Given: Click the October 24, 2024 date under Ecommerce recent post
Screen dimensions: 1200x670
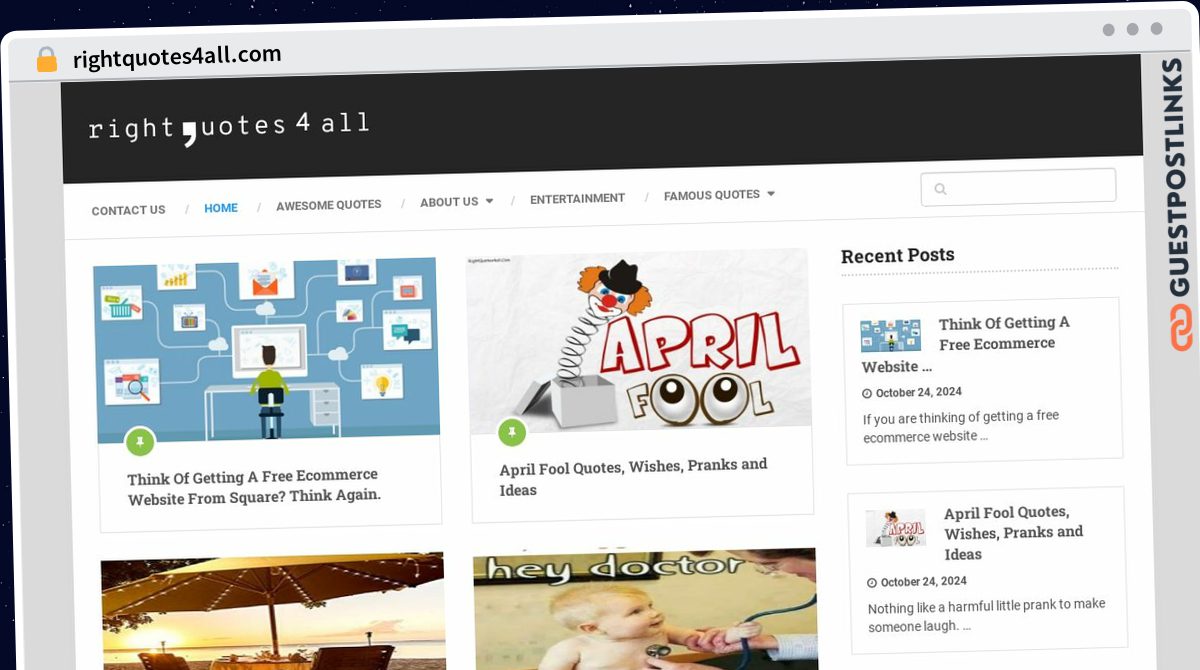Looking at the screenshot, I should point(919,392).
